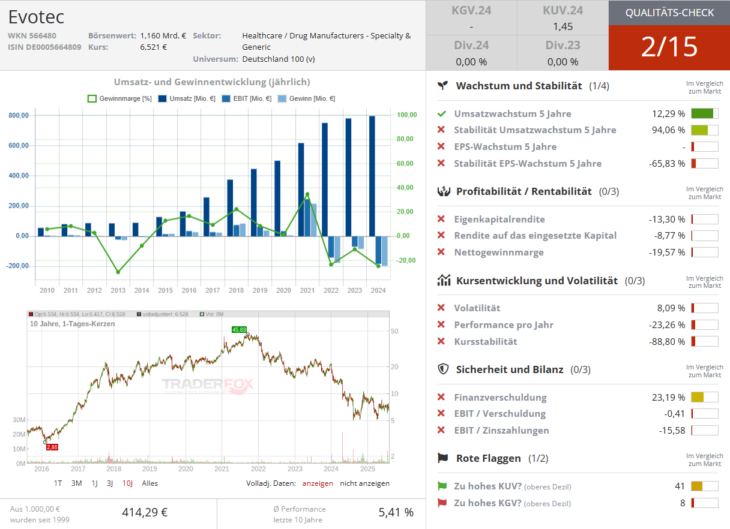Click the ISIN DE0005664809 text
The image size is (730, 529).
(44, 47)
